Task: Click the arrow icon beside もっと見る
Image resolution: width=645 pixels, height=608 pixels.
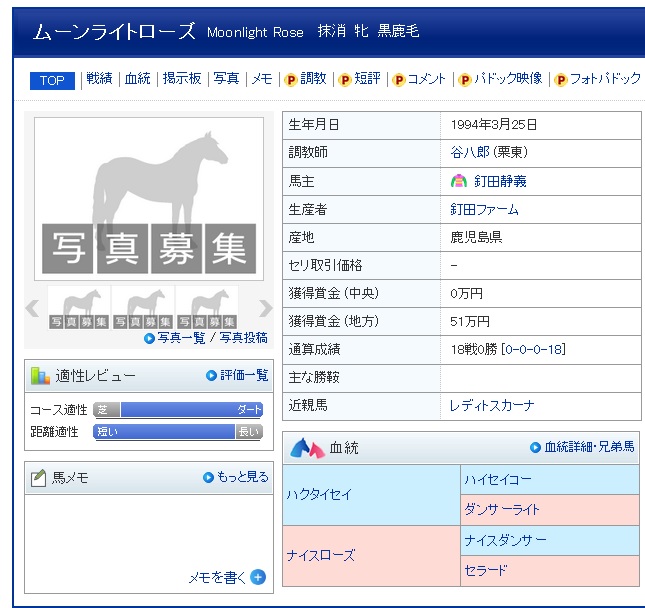Action: click(209, 477)
